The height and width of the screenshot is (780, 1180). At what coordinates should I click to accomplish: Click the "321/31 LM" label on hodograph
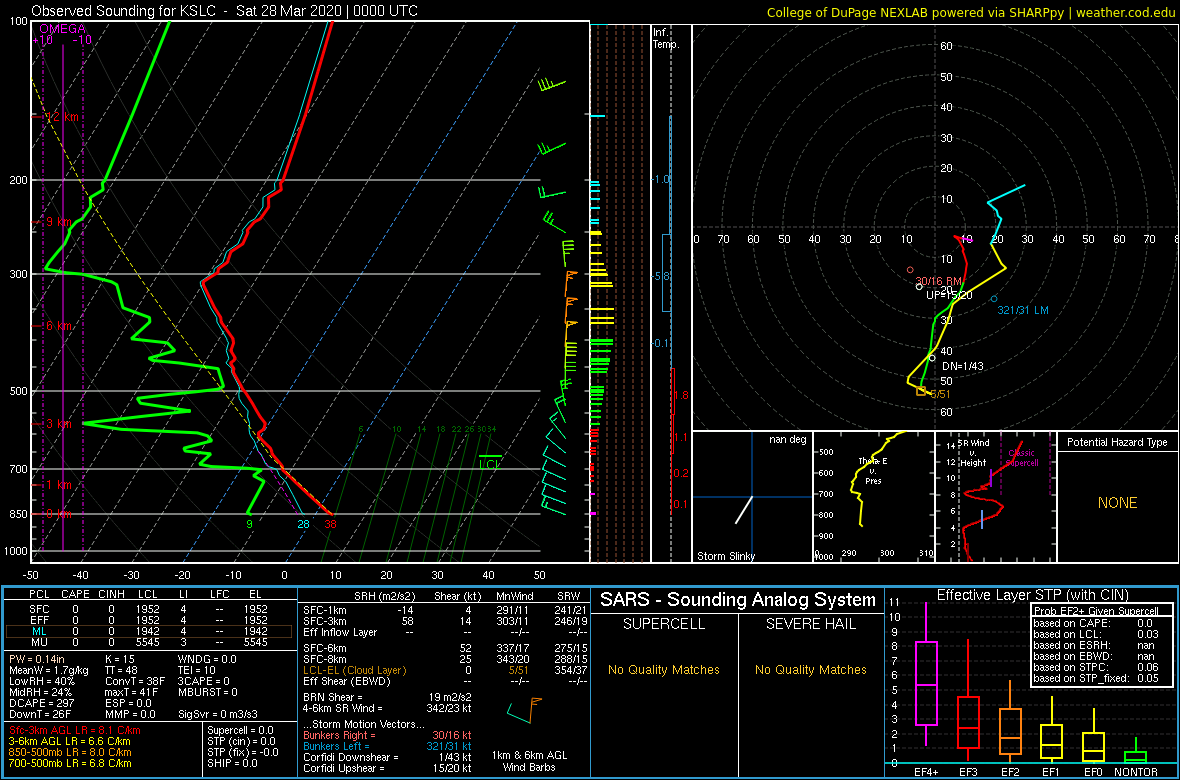[1023, 310]
